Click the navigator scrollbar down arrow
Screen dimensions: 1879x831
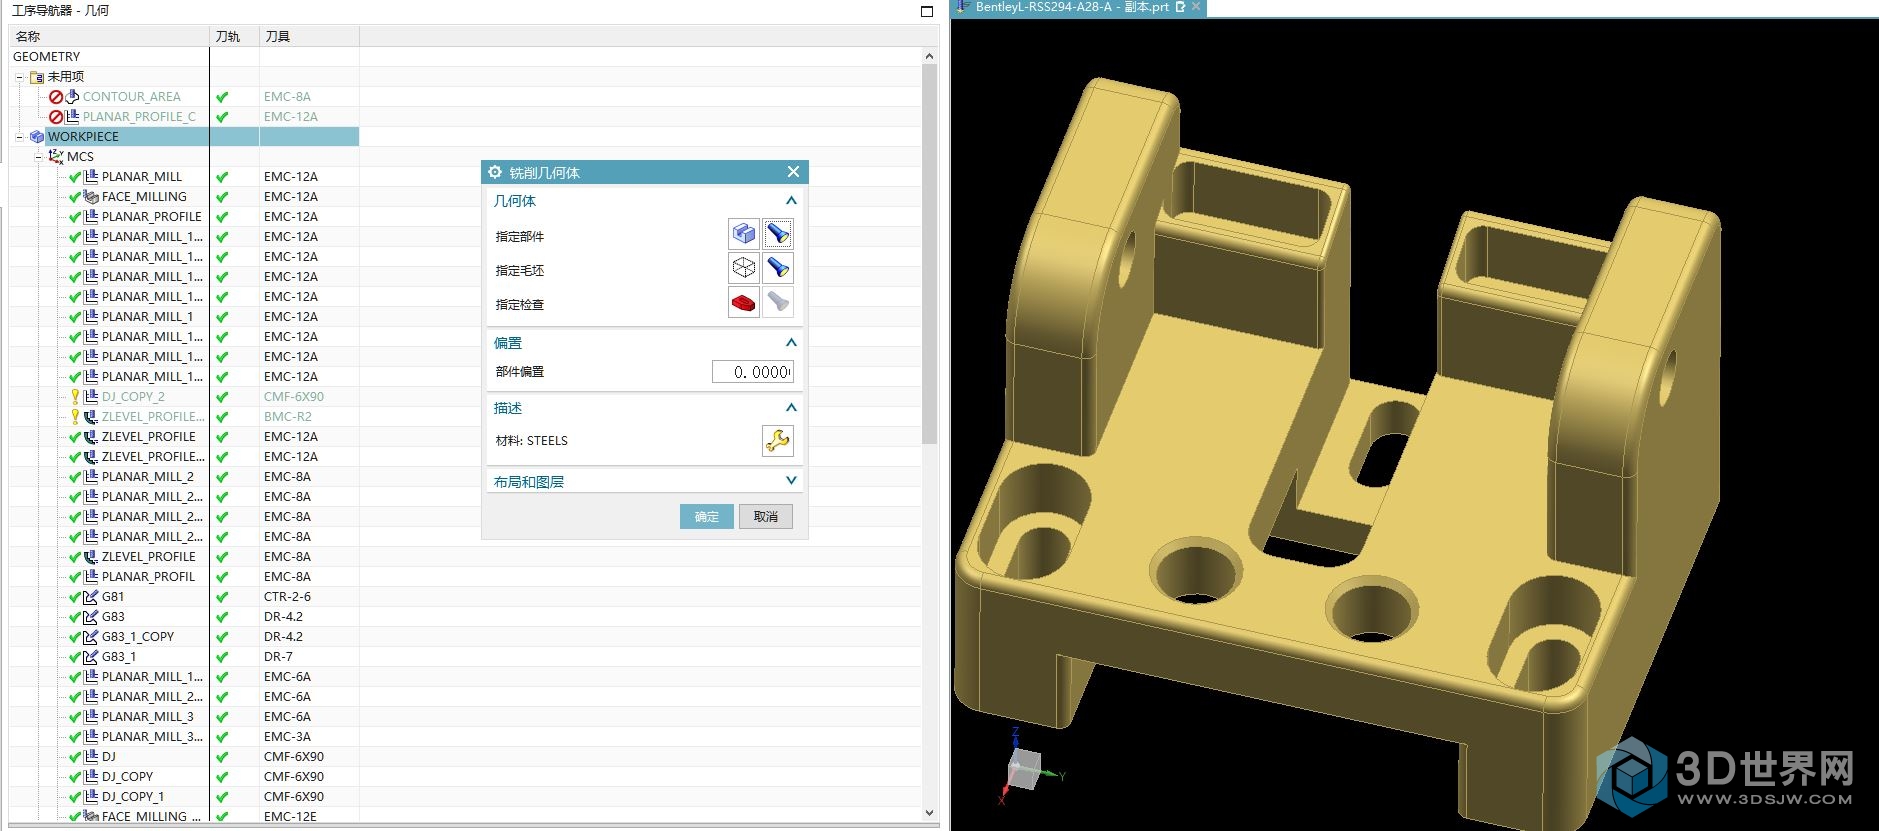[x=929, y=813]
